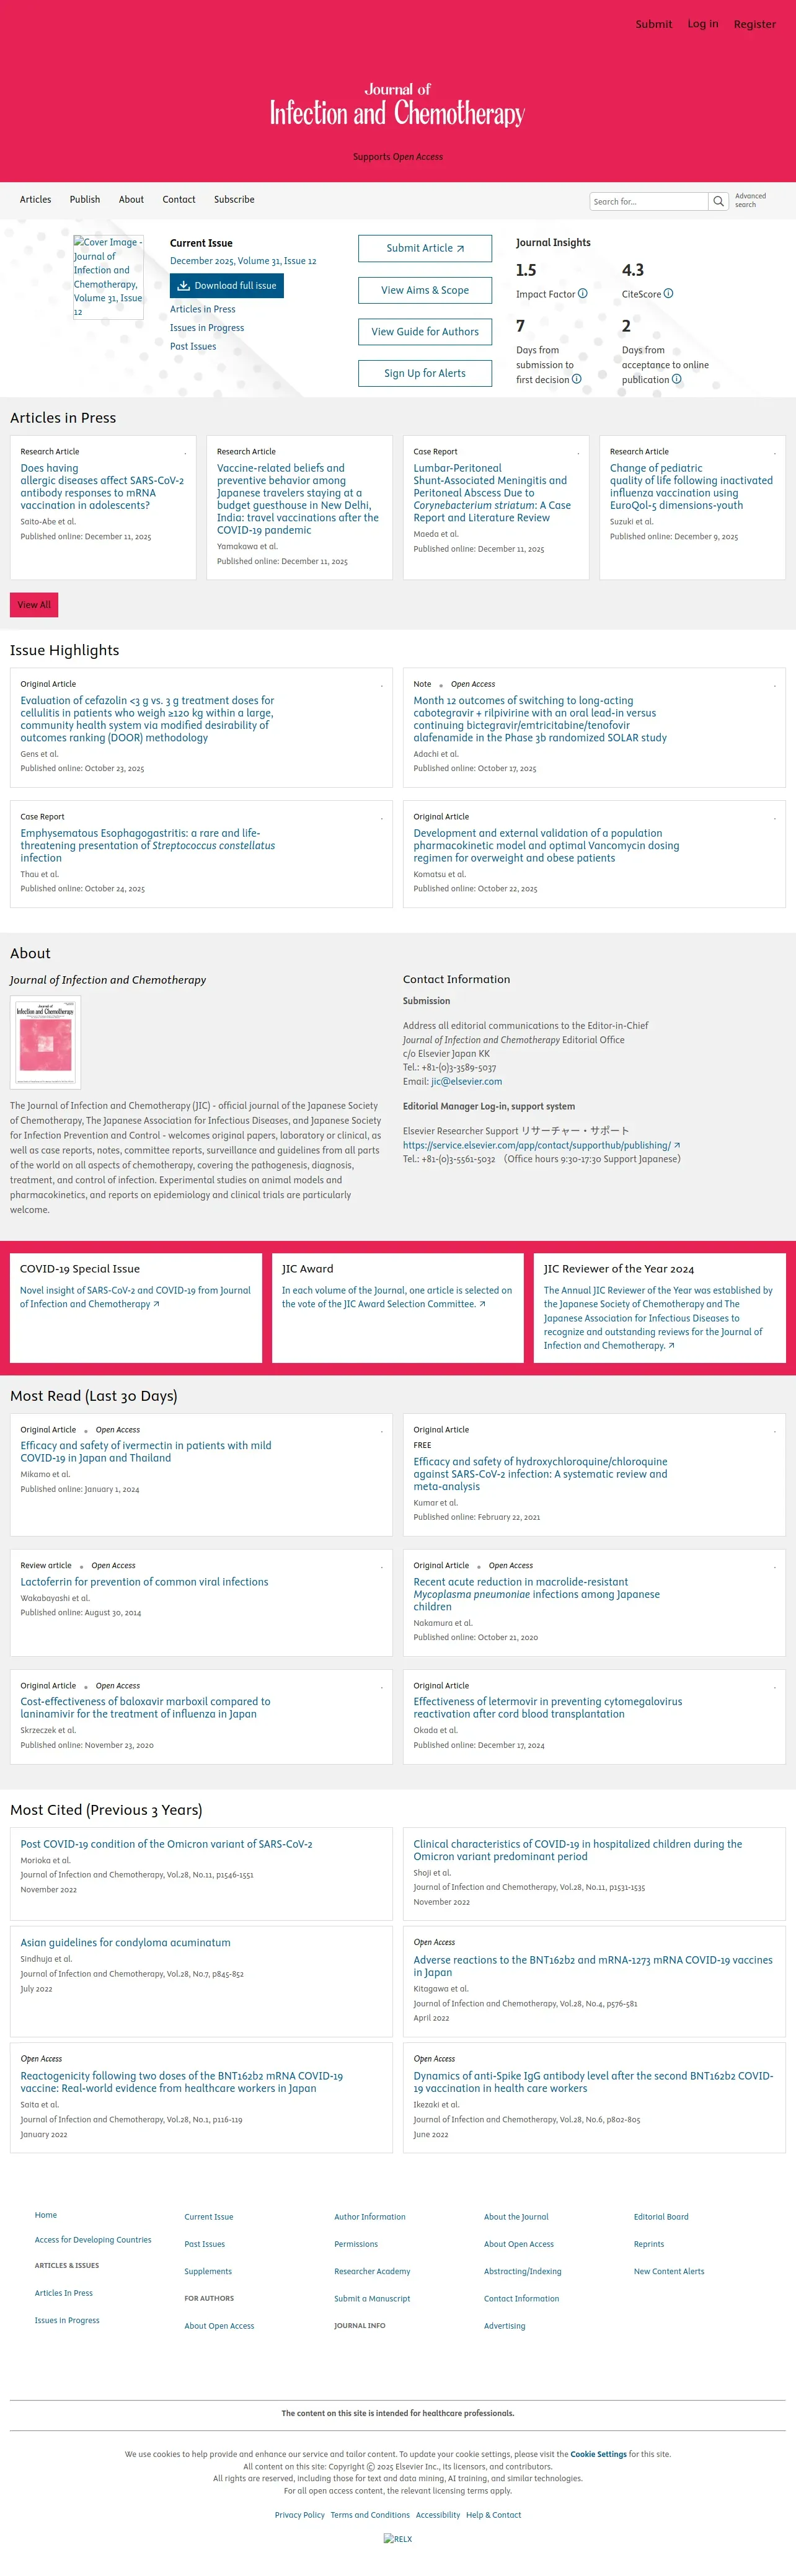796x2576 pixels.
Task: Open Asian guidelines for condyloma acuminatum
Action: (x=125, y=1943)
